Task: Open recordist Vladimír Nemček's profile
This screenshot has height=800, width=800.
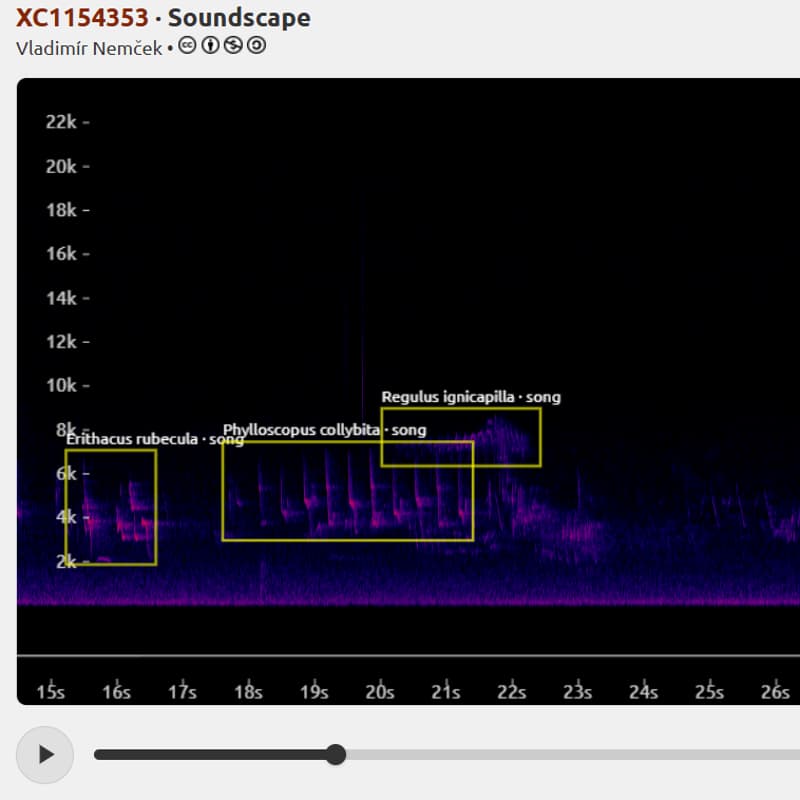Action: point(89,48)
